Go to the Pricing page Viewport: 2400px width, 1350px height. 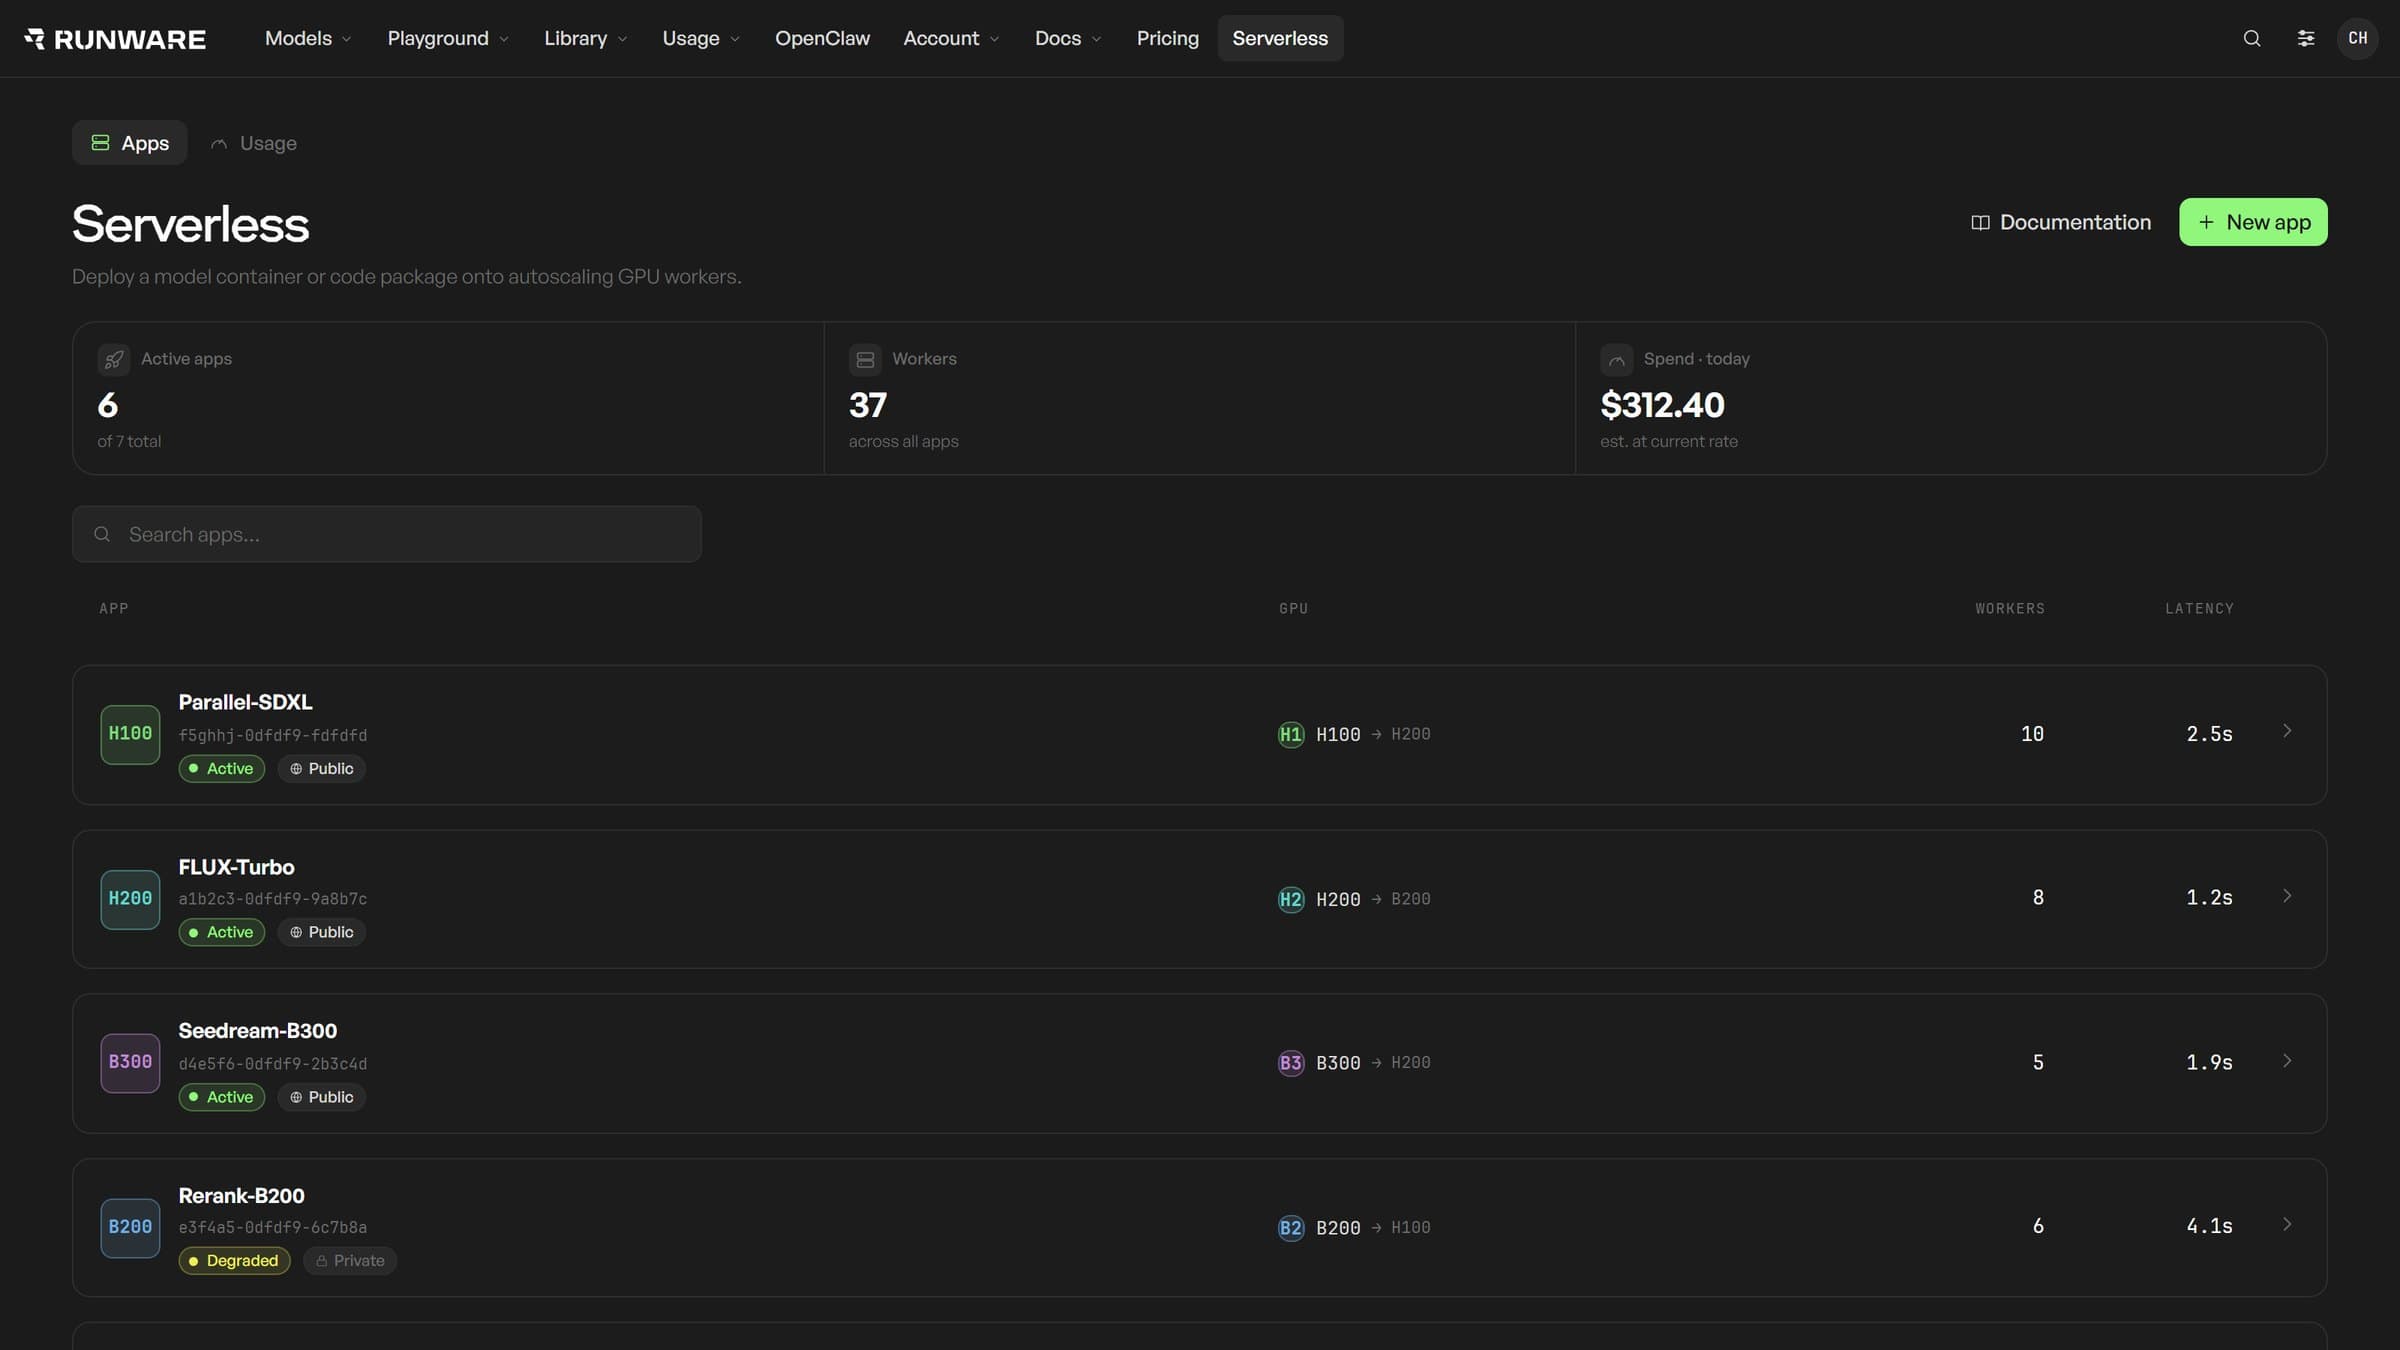click(x=1167, y=38)
